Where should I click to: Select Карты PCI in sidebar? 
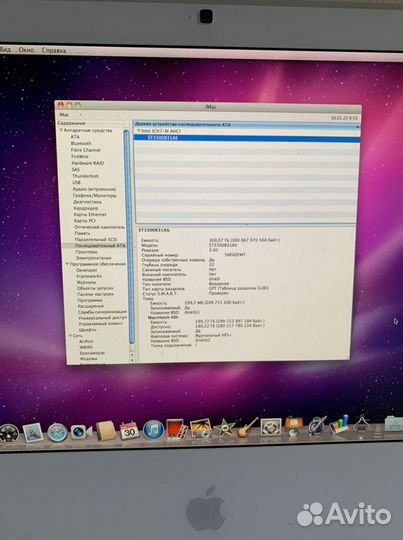coord(84,221)
